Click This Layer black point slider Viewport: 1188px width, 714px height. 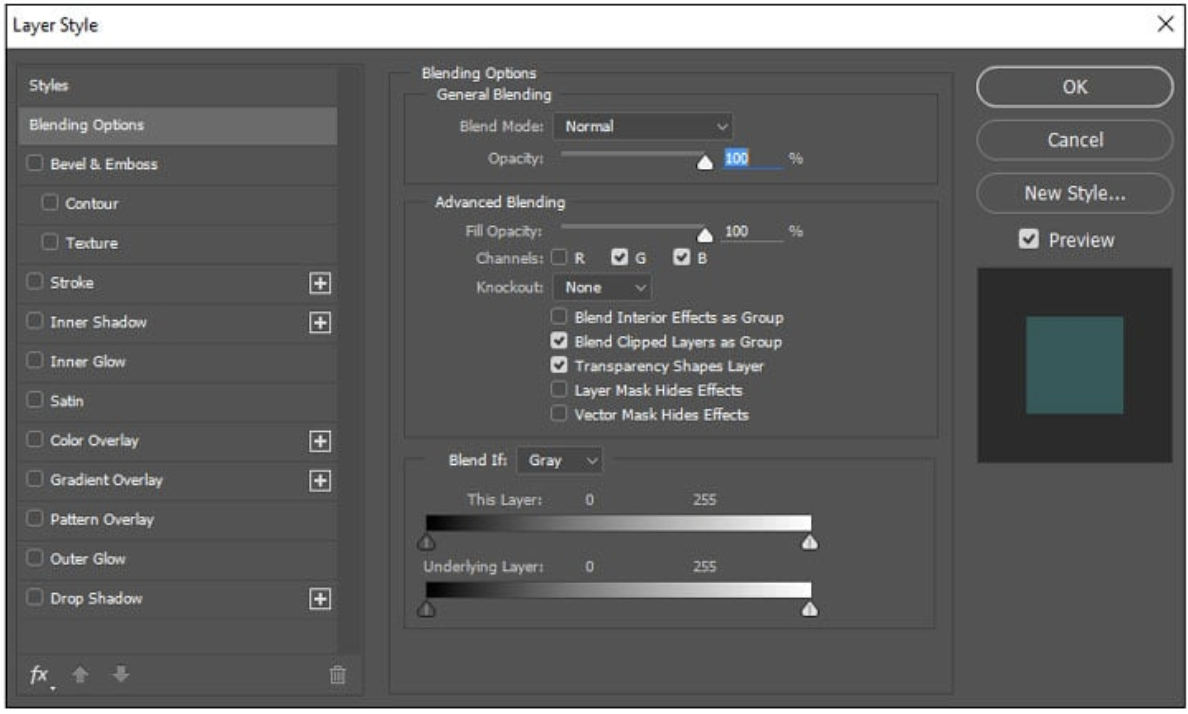pos(426,541)
